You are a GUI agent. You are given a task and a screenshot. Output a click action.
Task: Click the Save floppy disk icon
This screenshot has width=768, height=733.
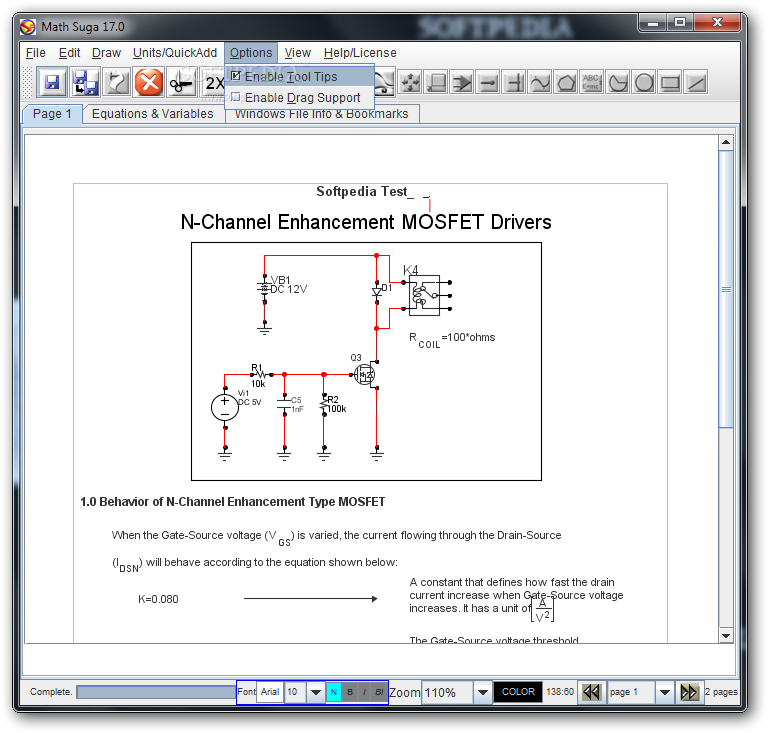[x=52, y=82]
